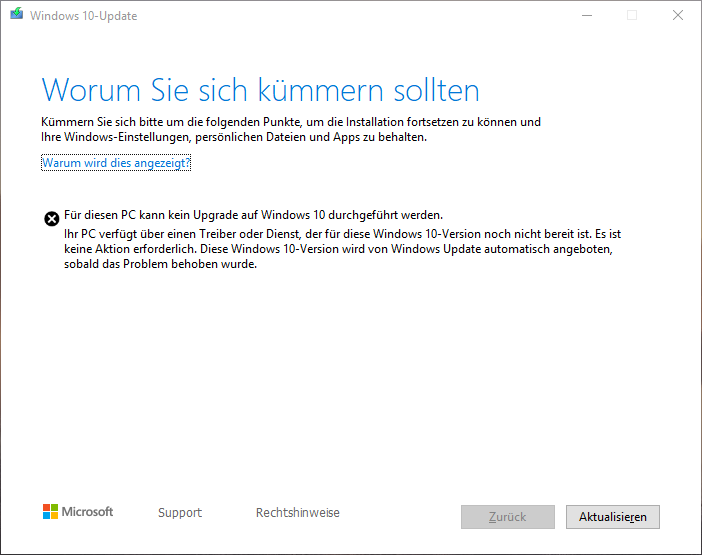
Task: Minimize the Windows 10-Update window
Action: coord(587,15)
